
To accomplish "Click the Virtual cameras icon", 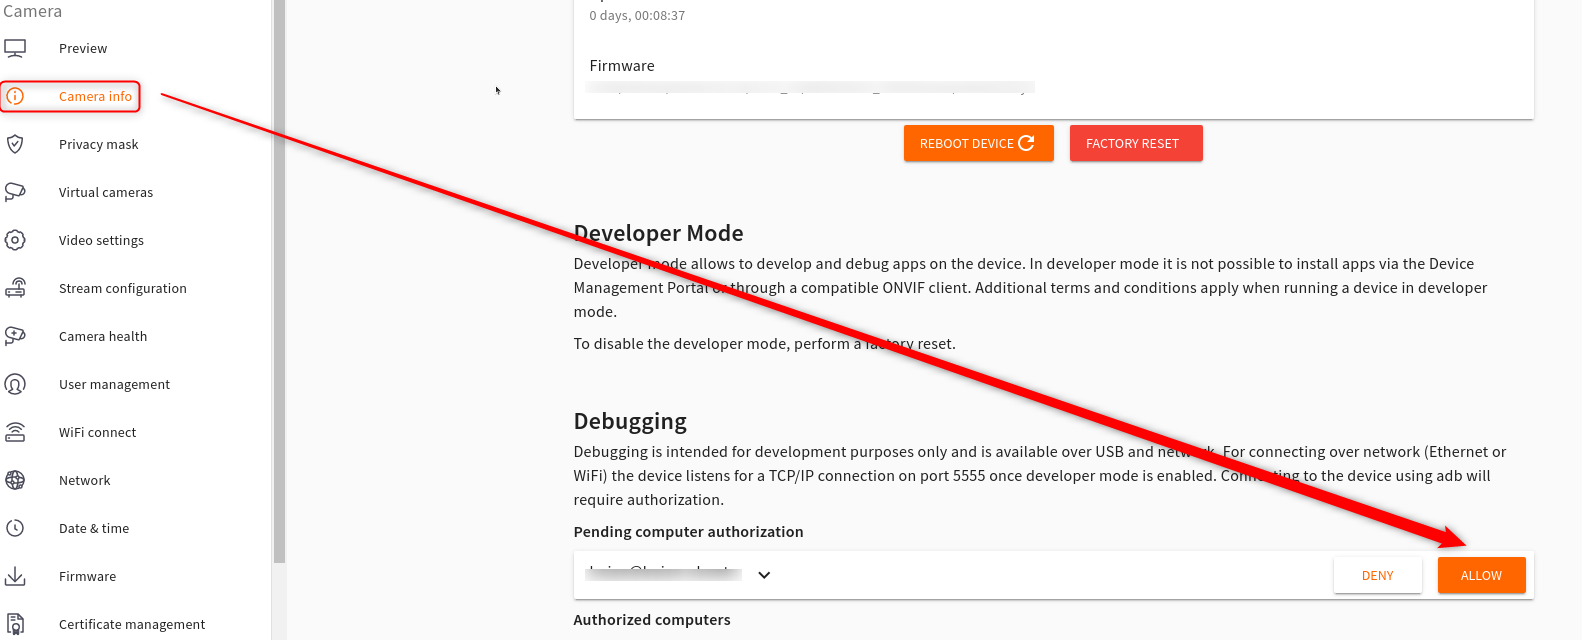I will pyautogui.click(x=15, y=192).
